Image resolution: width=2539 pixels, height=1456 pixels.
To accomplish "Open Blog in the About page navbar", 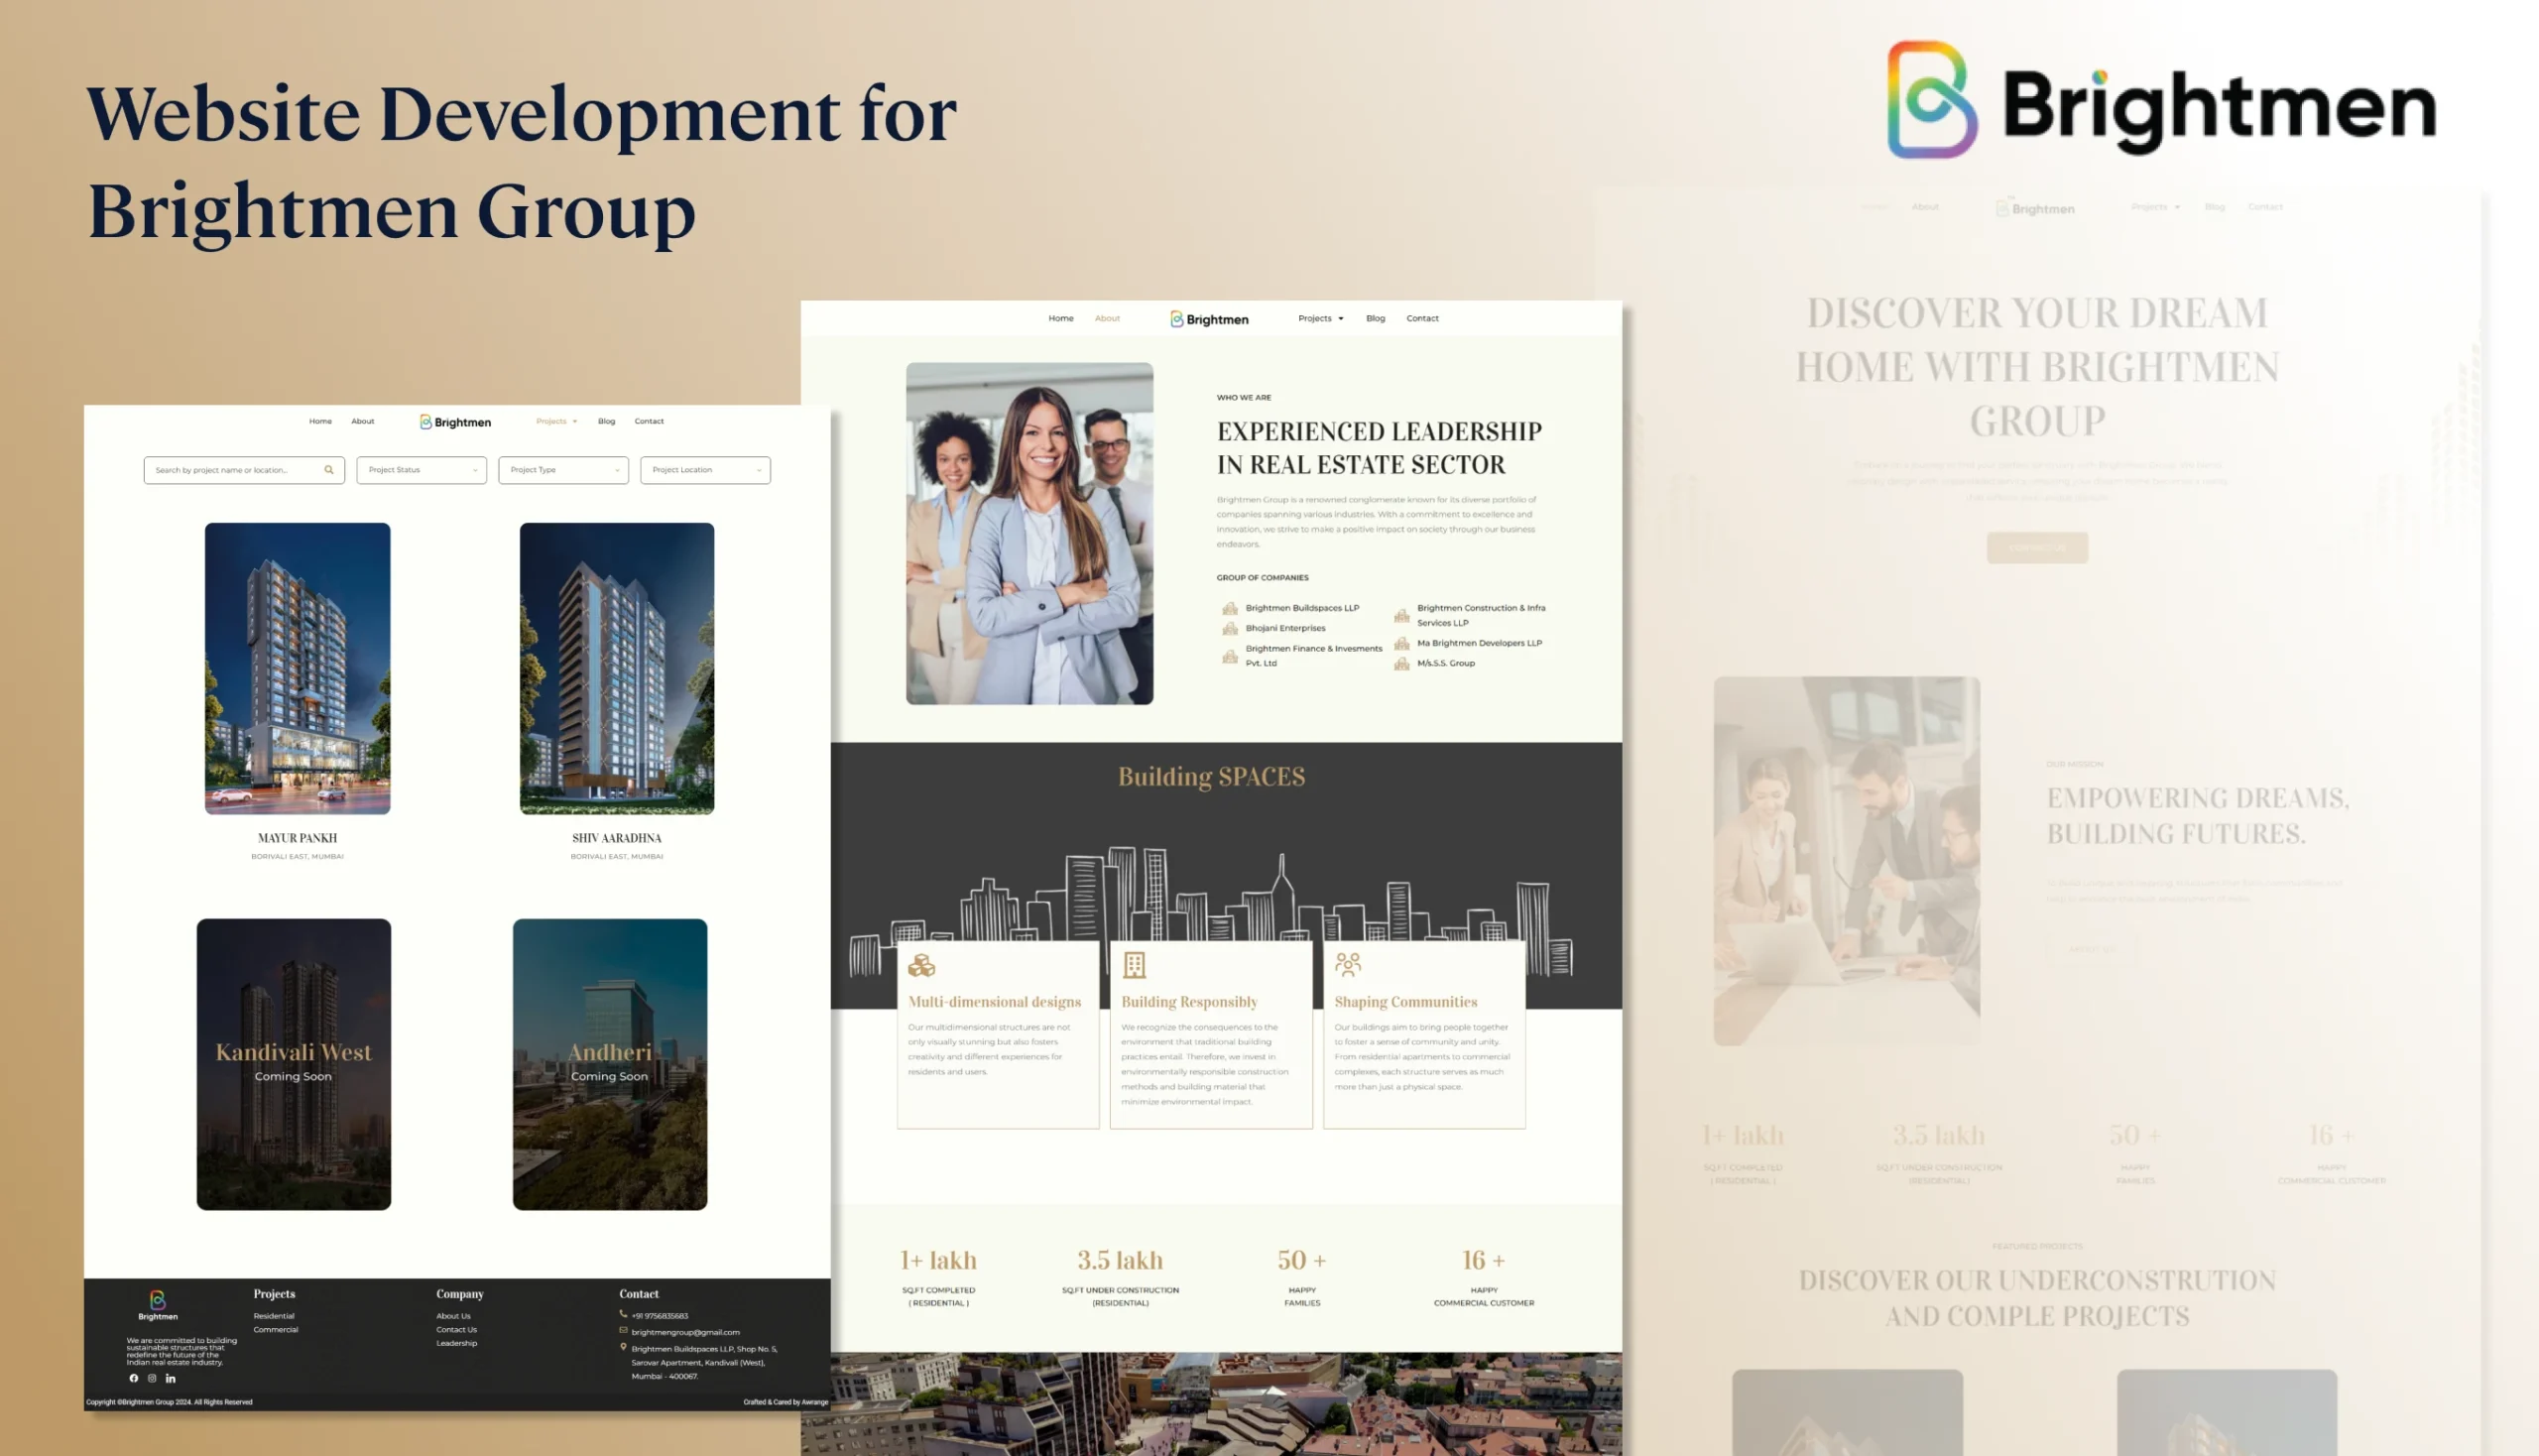I will [x=1376, y=318].
